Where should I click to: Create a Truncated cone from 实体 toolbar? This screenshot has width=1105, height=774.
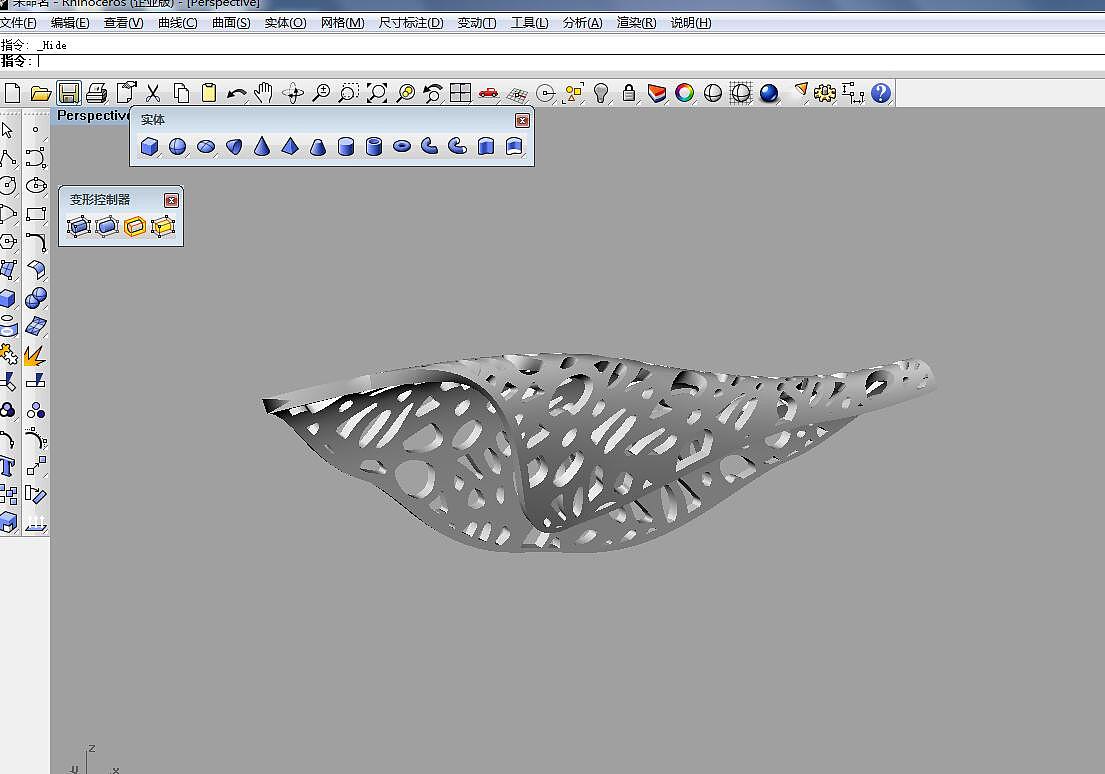click(318, 147)
